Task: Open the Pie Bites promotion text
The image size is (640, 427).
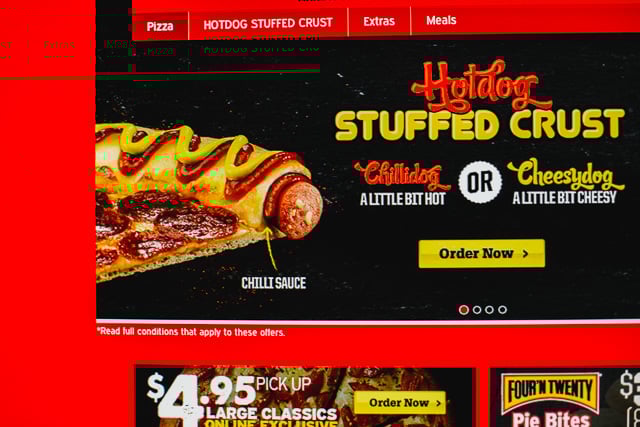Action: [551, 420]
